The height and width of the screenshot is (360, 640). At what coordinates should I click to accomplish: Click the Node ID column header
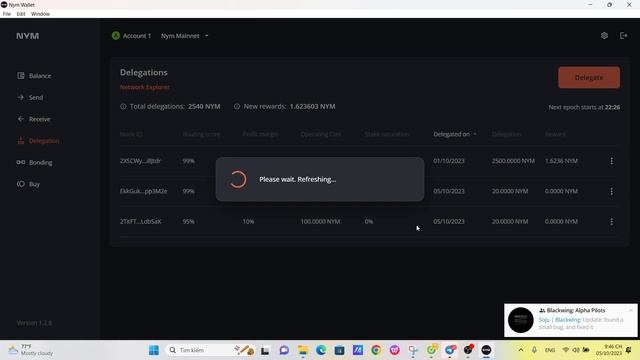coord(131,134)
